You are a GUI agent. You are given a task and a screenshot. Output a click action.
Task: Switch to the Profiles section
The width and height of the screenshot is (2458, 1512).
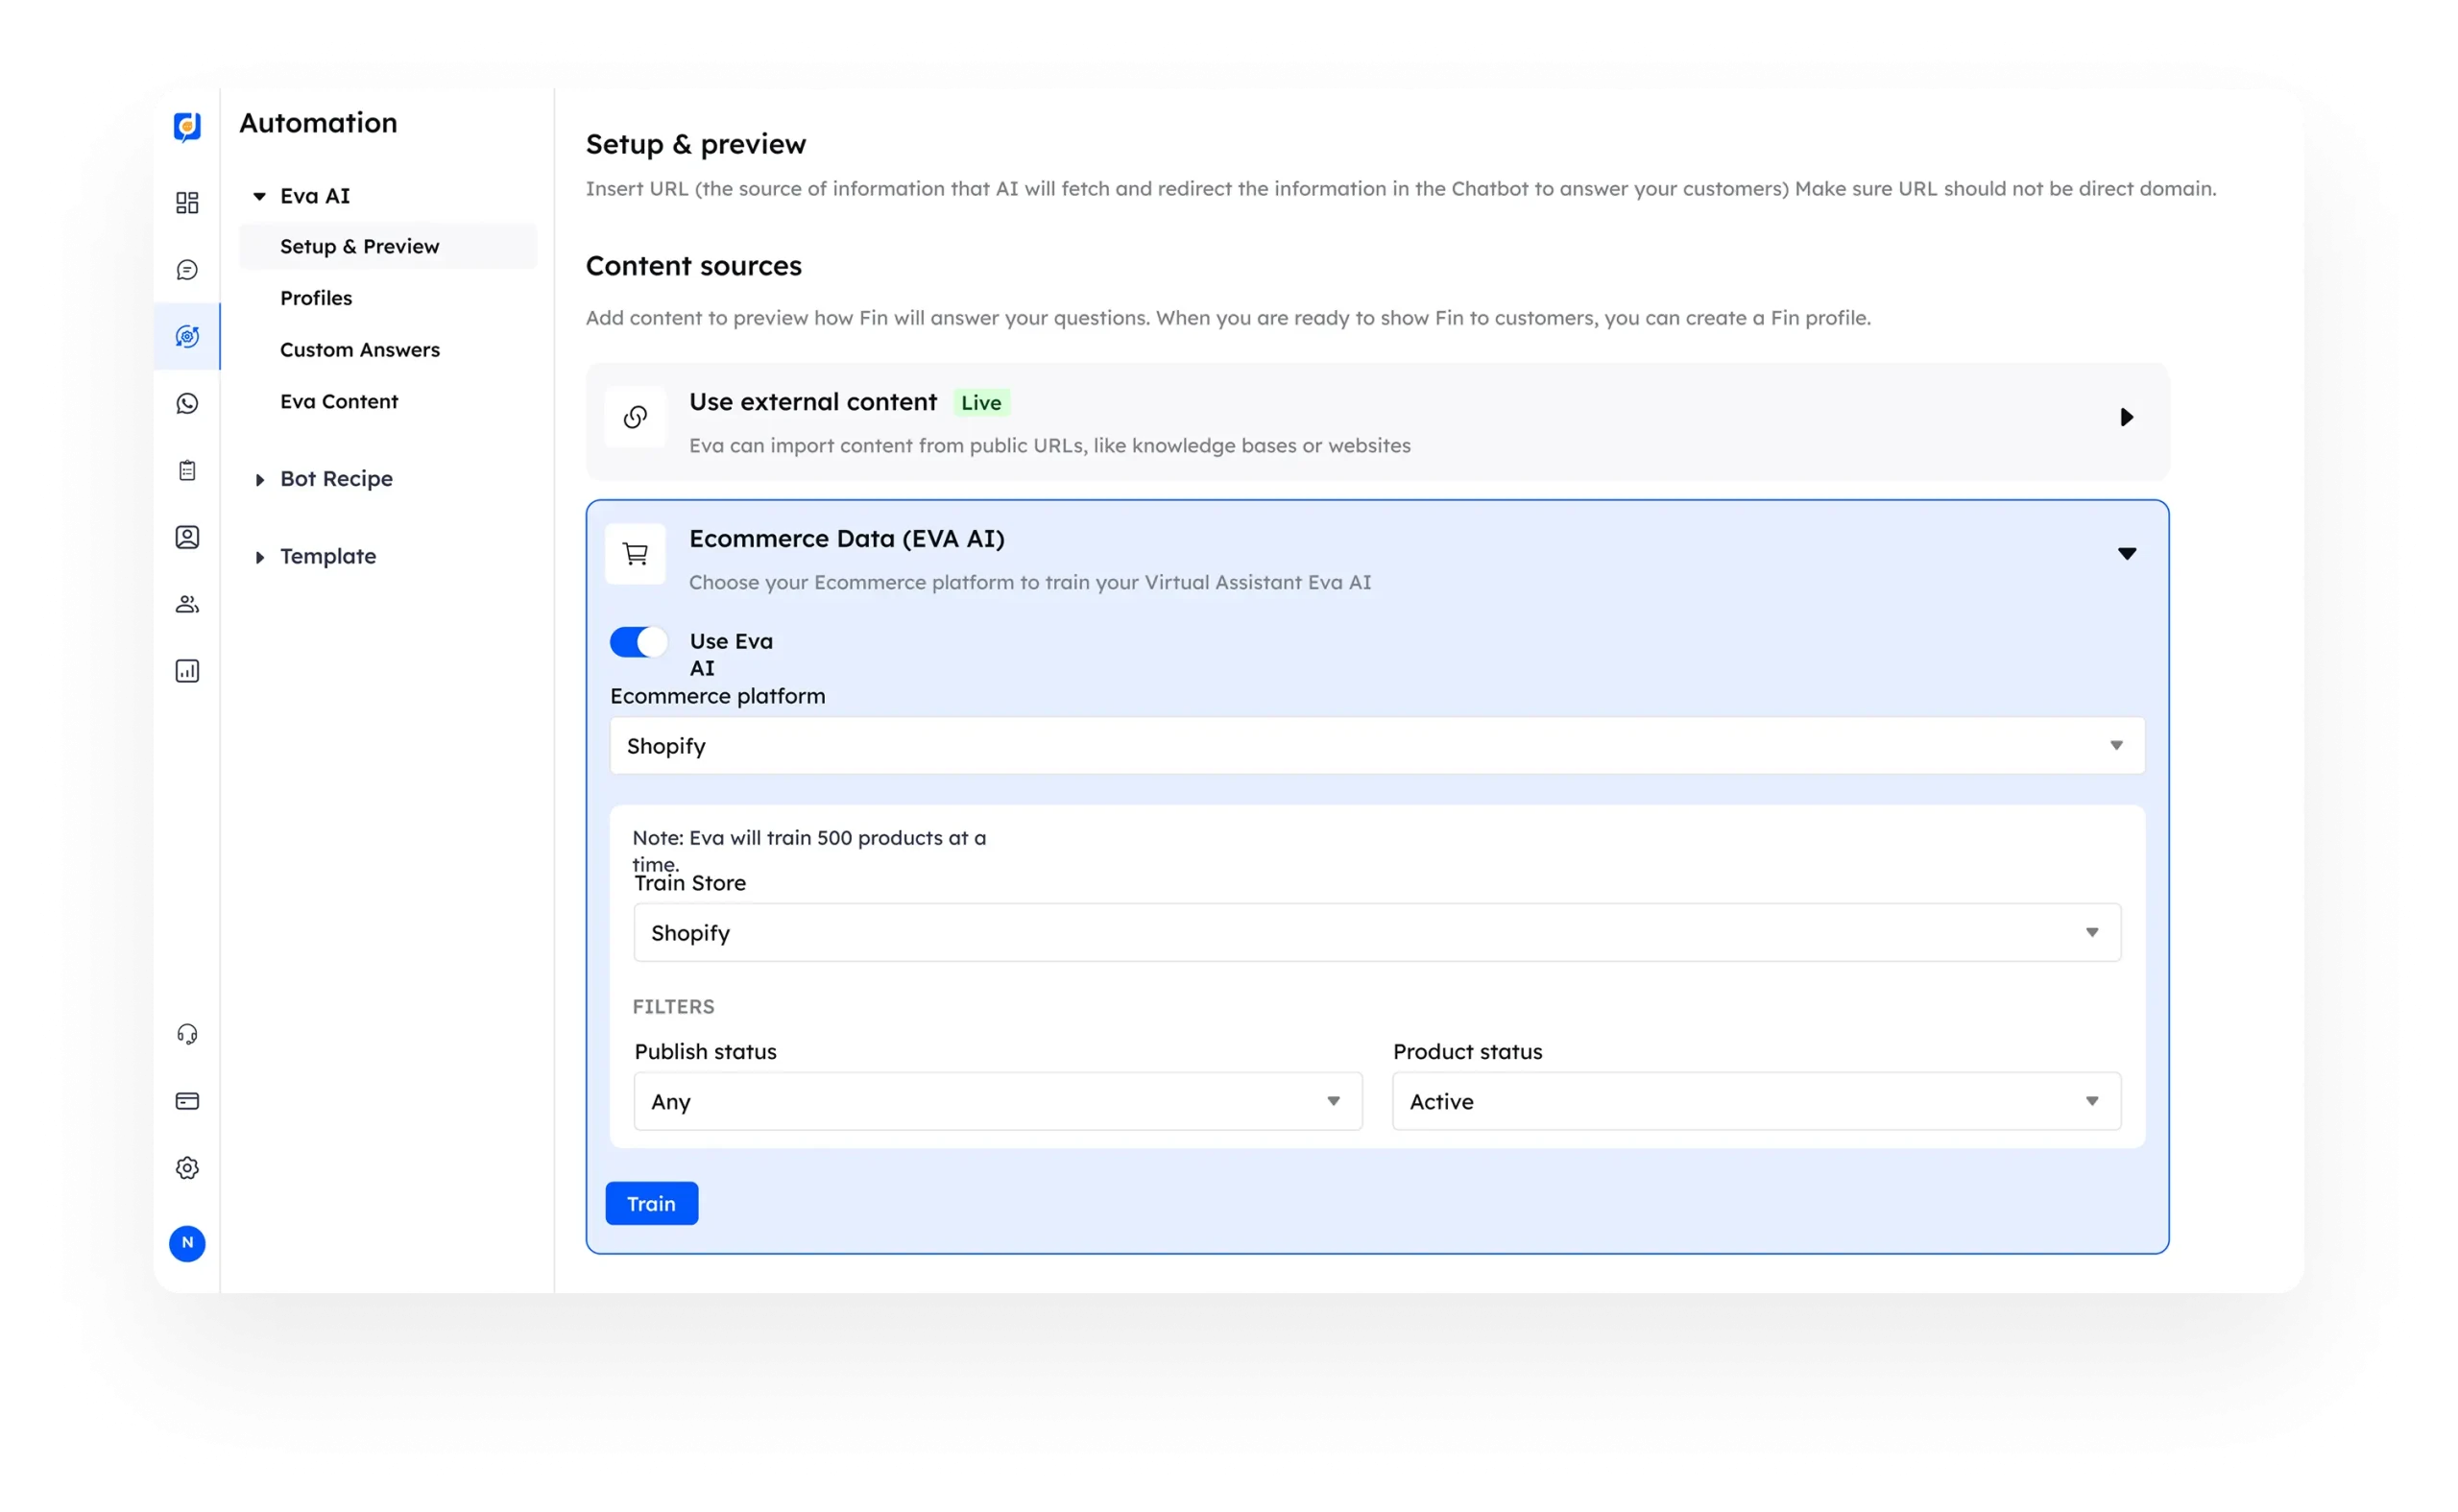pos(316,298)
